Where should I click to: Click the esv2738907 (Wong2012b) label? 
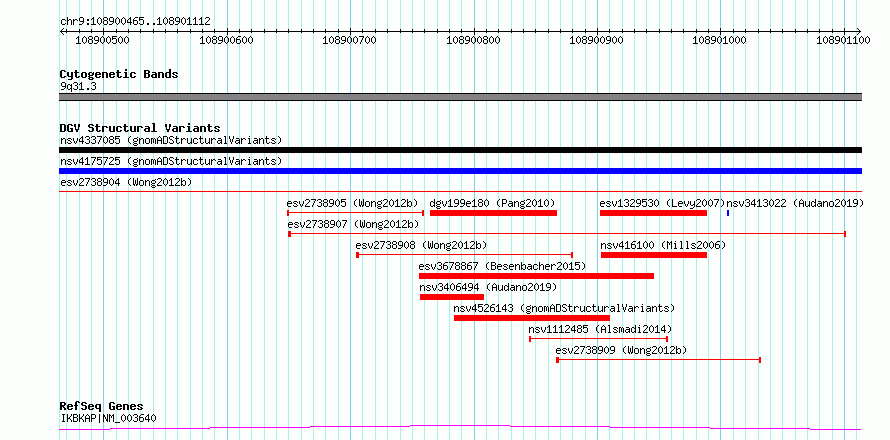click(x=352, y=224)
